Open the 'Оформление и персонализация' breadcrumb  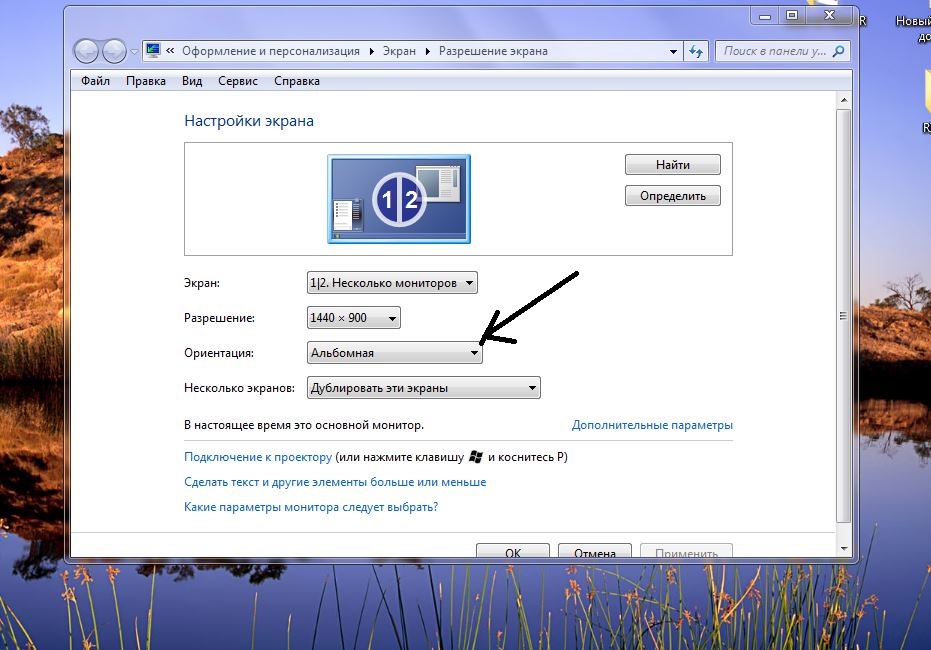pyautogui.click(x=271, y=51)
